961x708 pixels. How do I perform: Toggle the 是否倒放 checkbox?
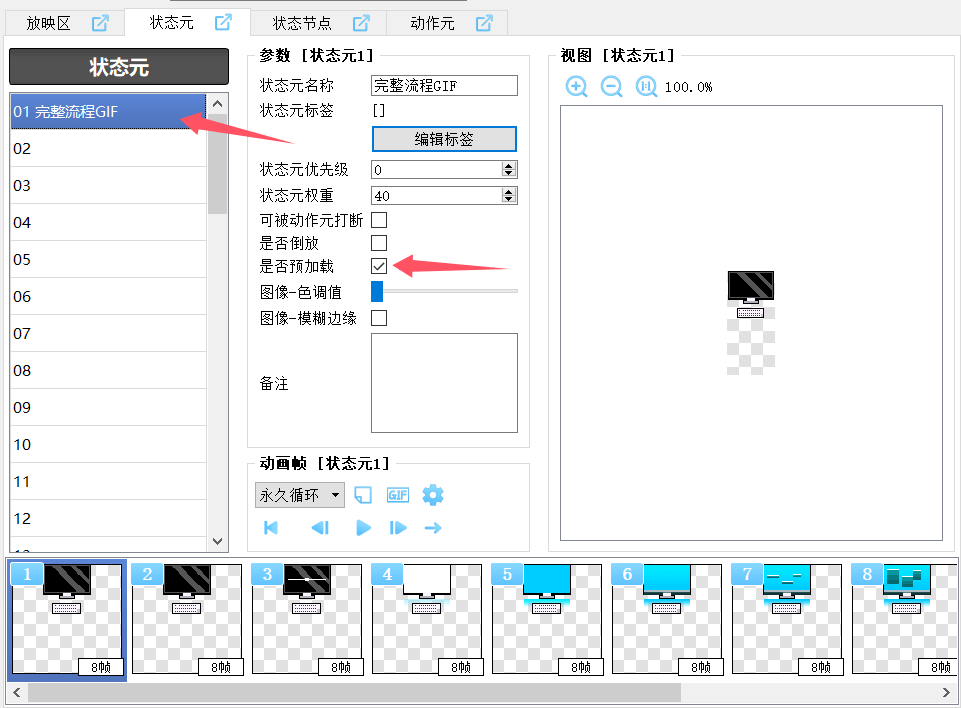tap(379, 243)
